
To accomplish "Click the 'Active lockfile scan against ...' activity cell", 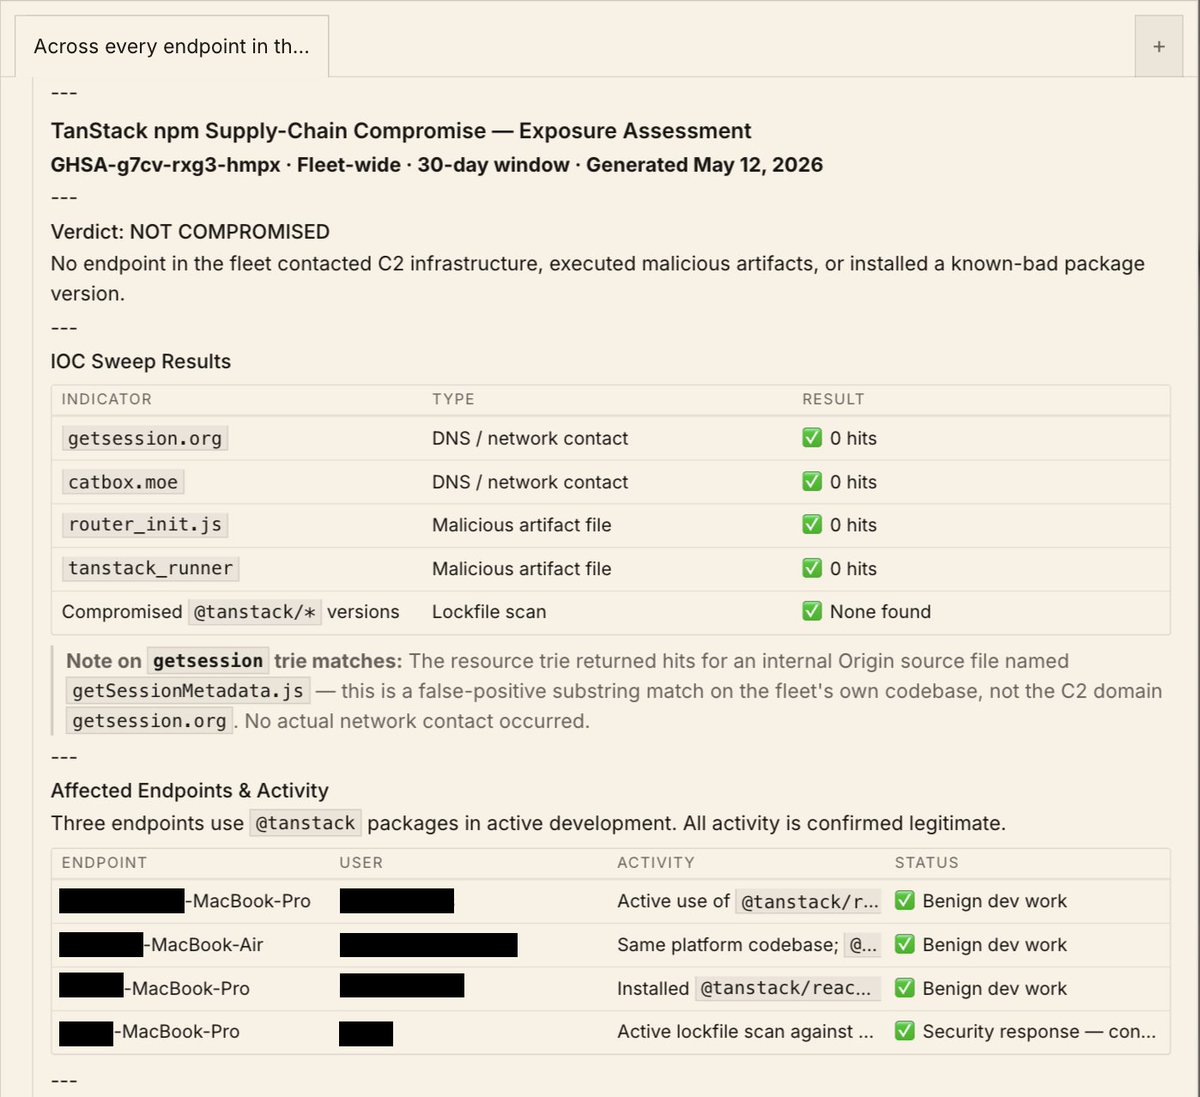I will click(745, 1031).
